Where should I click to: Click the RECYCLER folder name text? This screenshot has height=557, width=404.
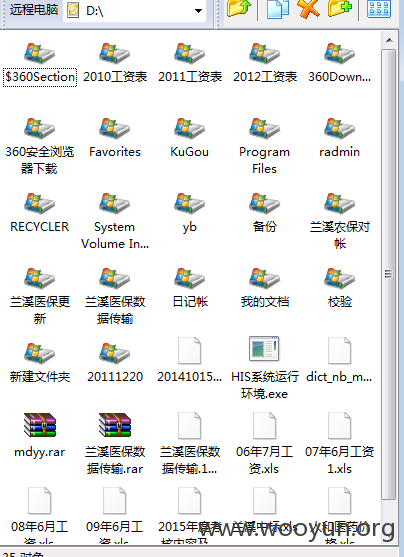39,227
